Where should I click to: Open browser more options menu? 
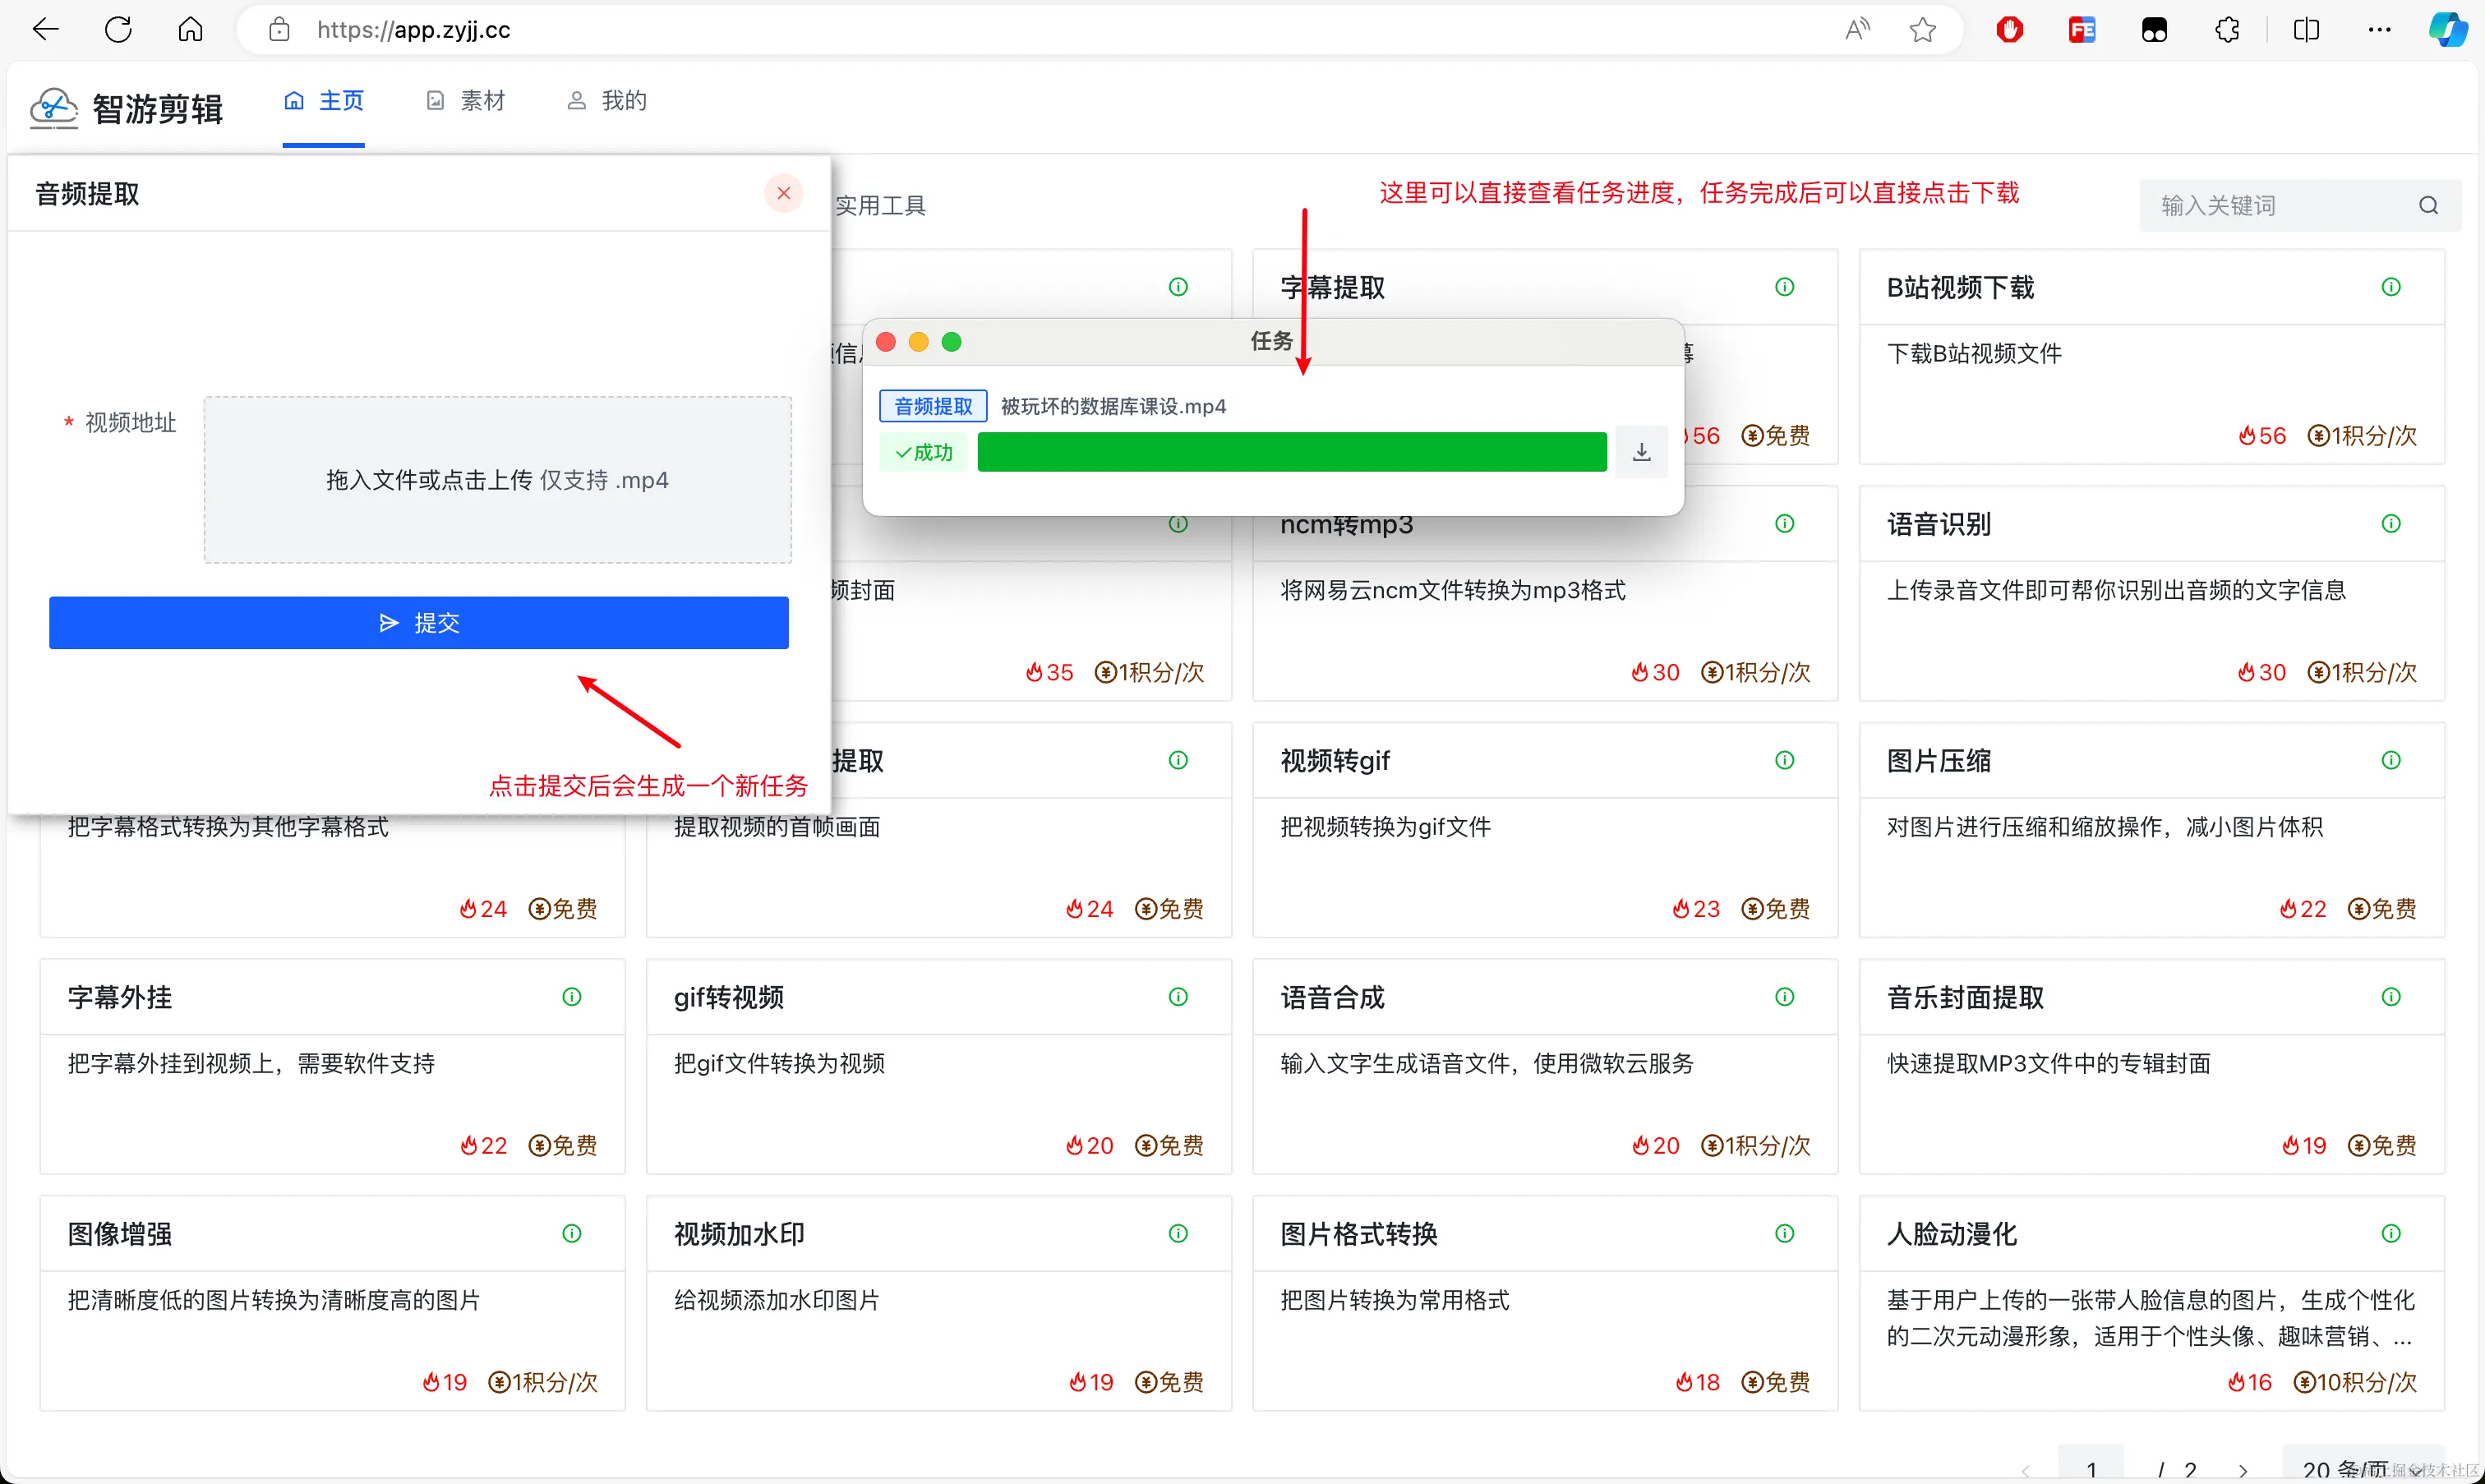click(x=2379, y=30)
